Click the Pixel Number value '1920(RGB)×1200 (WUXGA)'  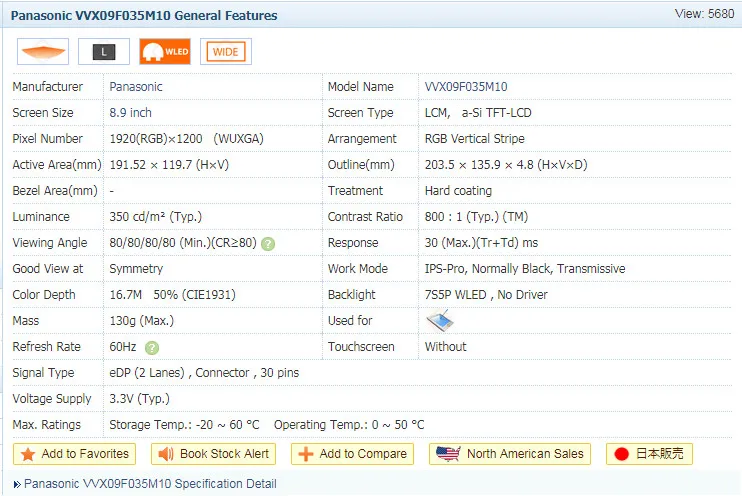click(186, 139)
